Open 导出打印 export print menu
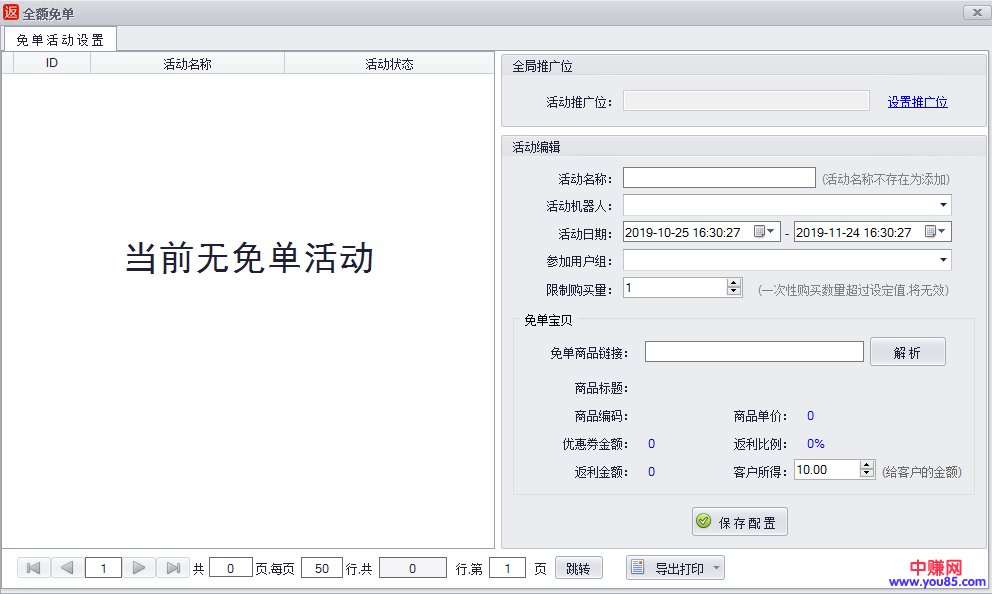This screenshot has height=594, width=992. [x=675, y=569]
